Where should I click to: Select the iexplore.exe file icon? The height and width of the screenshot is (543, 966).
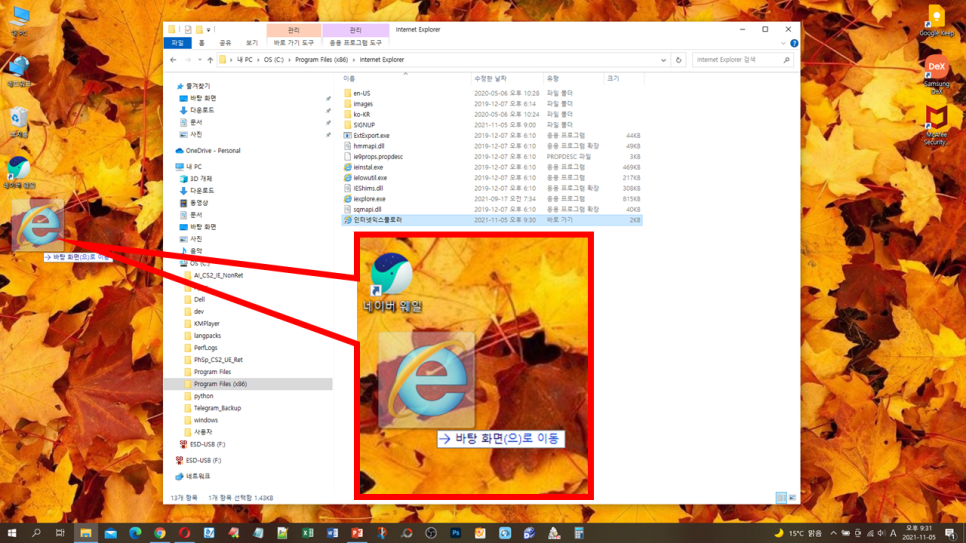pos(347,198)
